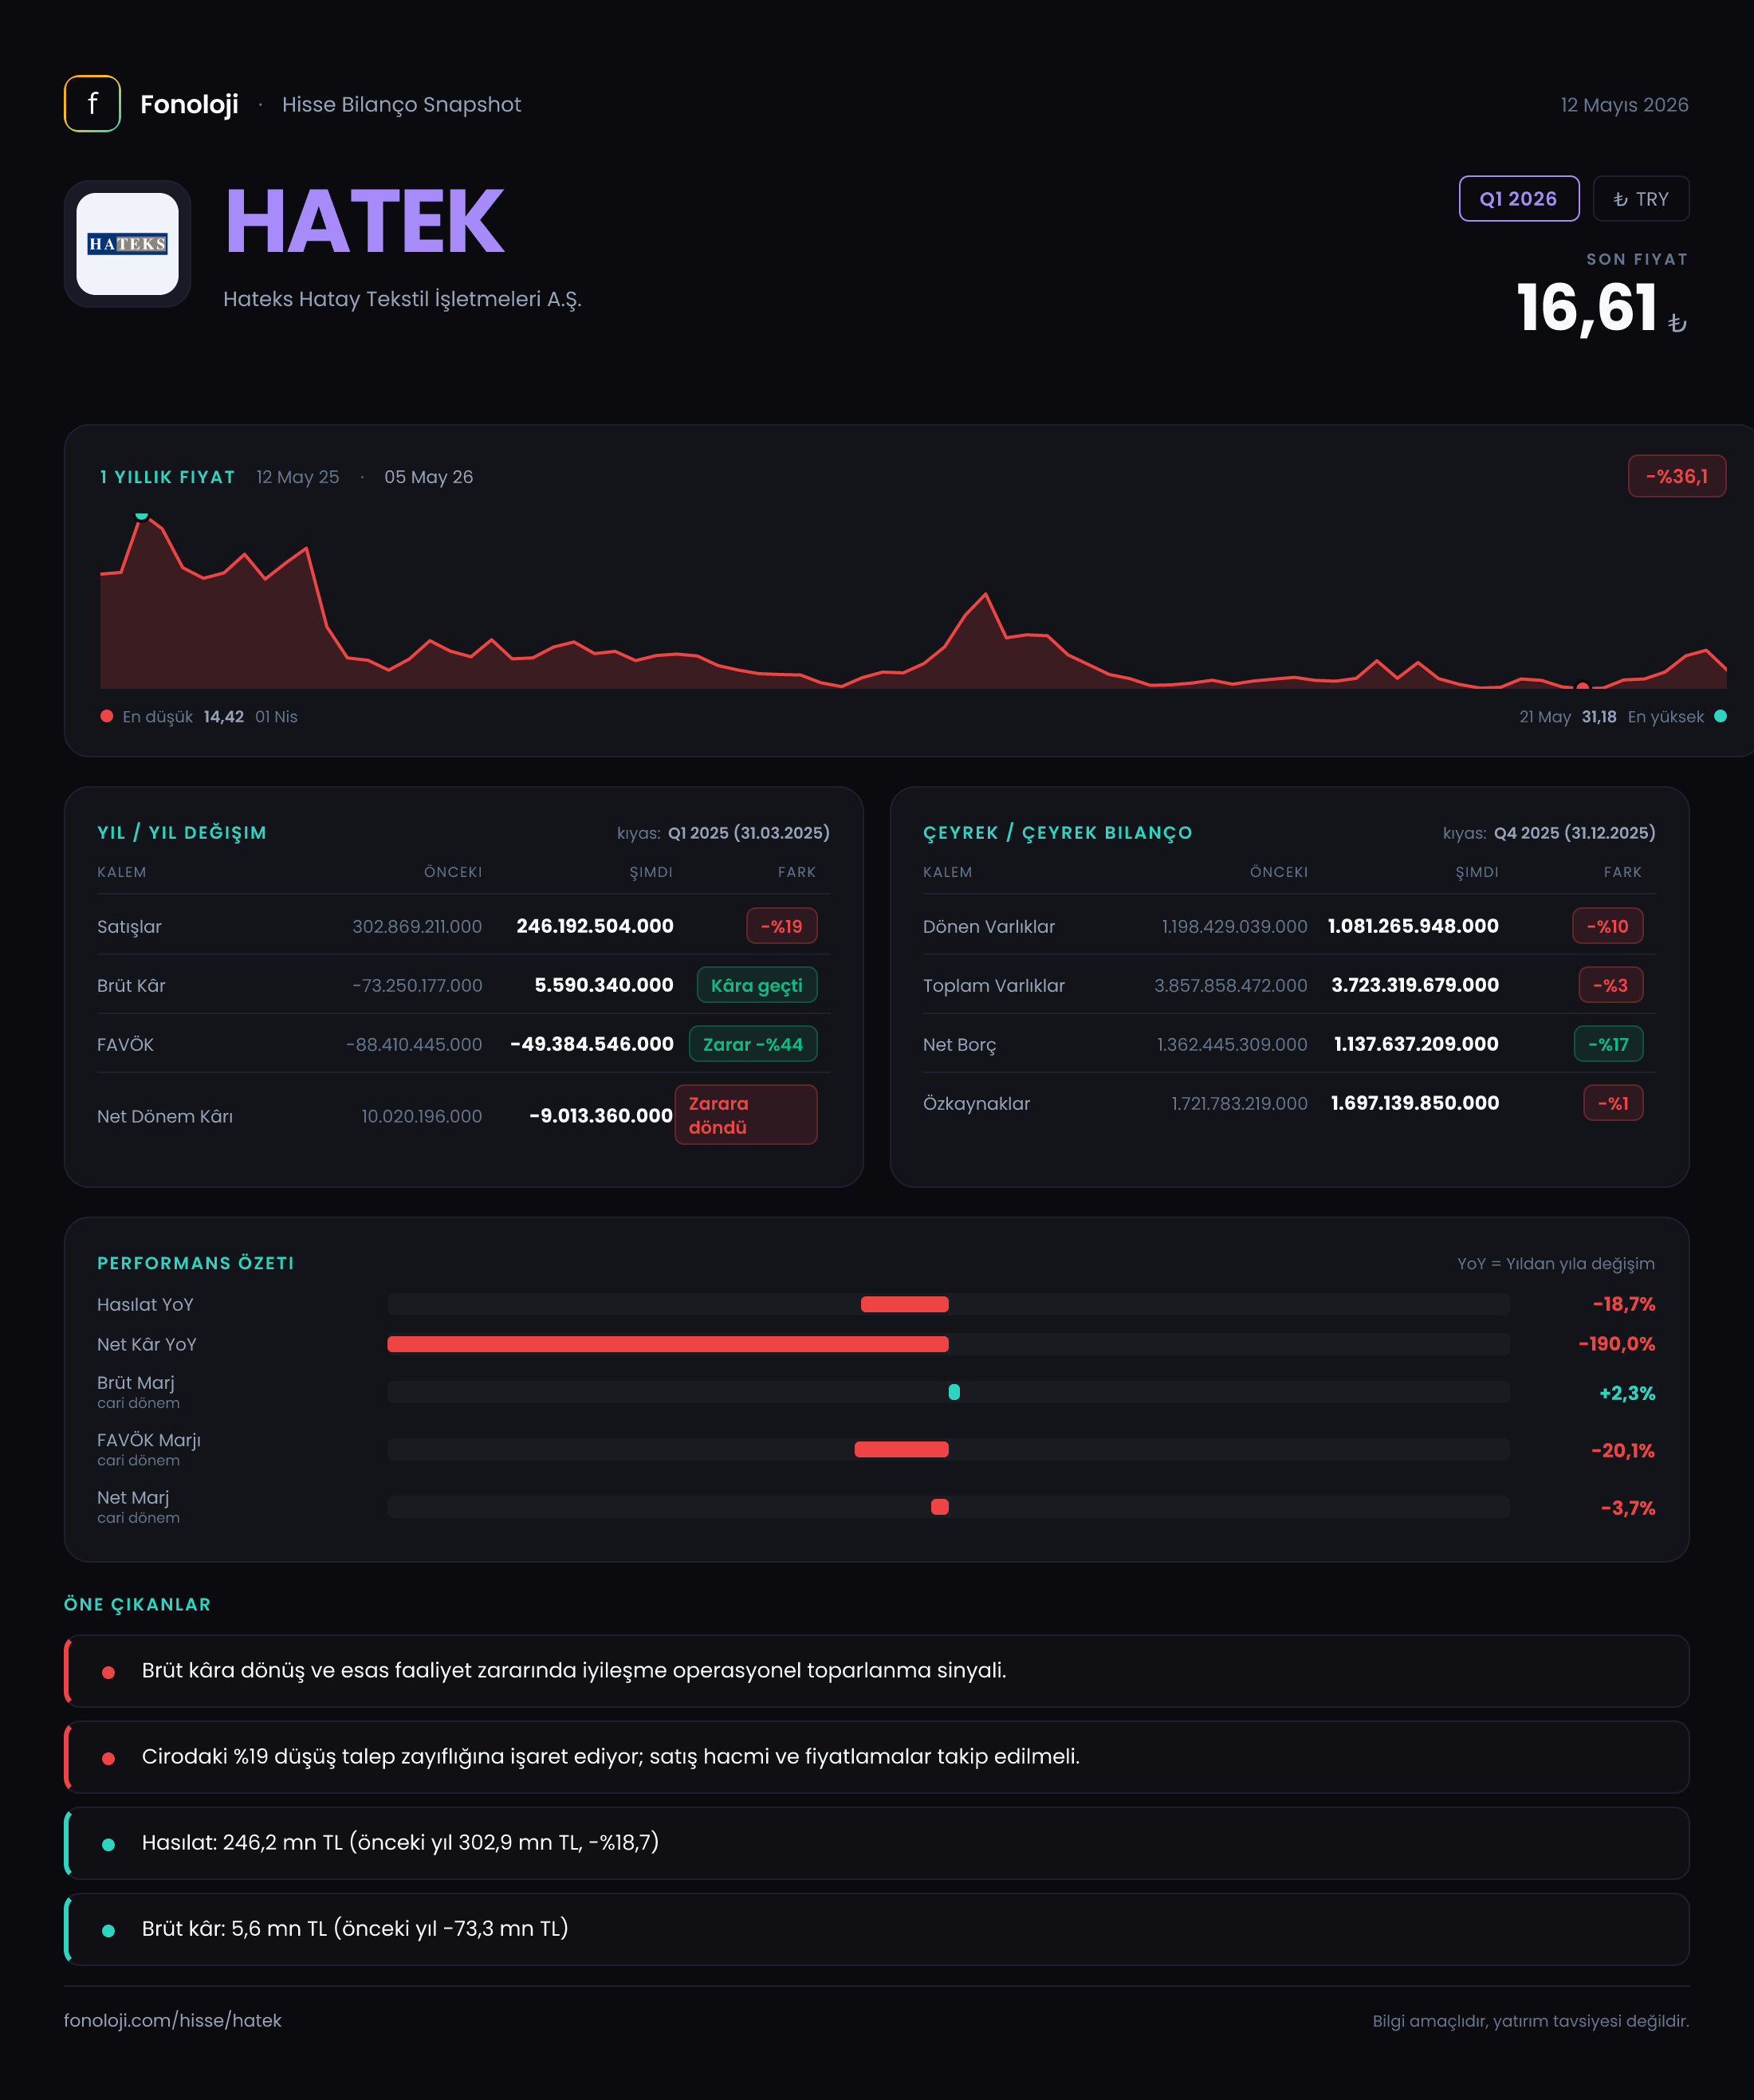
Task: Click the 'Hasılat: 246,2 mn TL' highlight card
Action: (x=877, y=1843)
